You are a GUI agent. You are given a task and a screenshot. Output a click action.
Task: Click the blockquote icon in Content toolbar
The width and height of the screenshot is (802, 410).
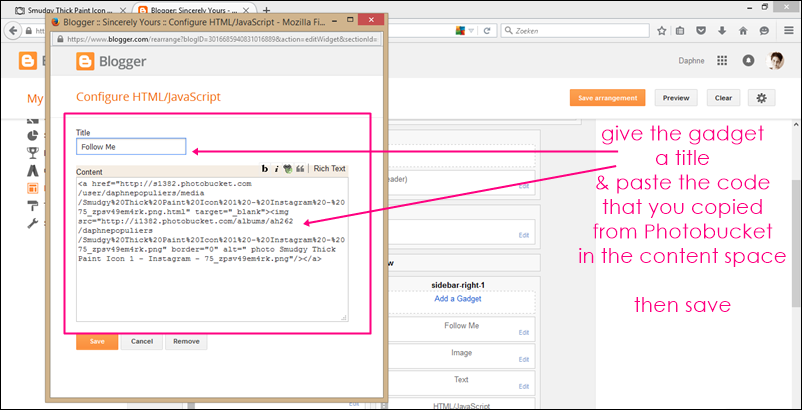[x=300, y=169]
